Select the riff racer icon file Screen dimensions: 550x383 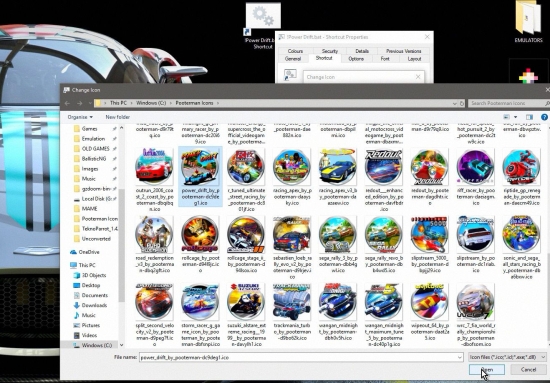pos(475,176)
